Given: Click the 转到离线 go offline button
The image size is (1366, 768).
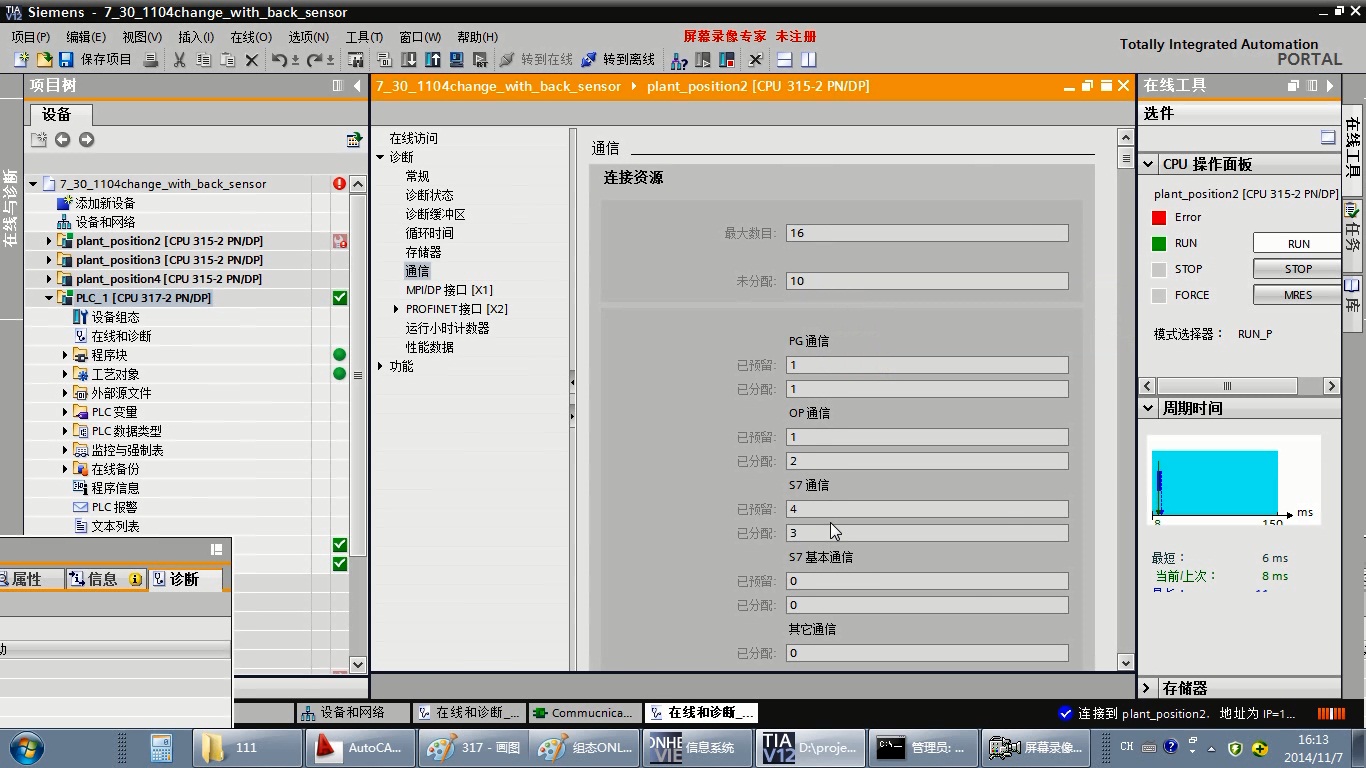Looking at the screenshot, I should 618,60.
